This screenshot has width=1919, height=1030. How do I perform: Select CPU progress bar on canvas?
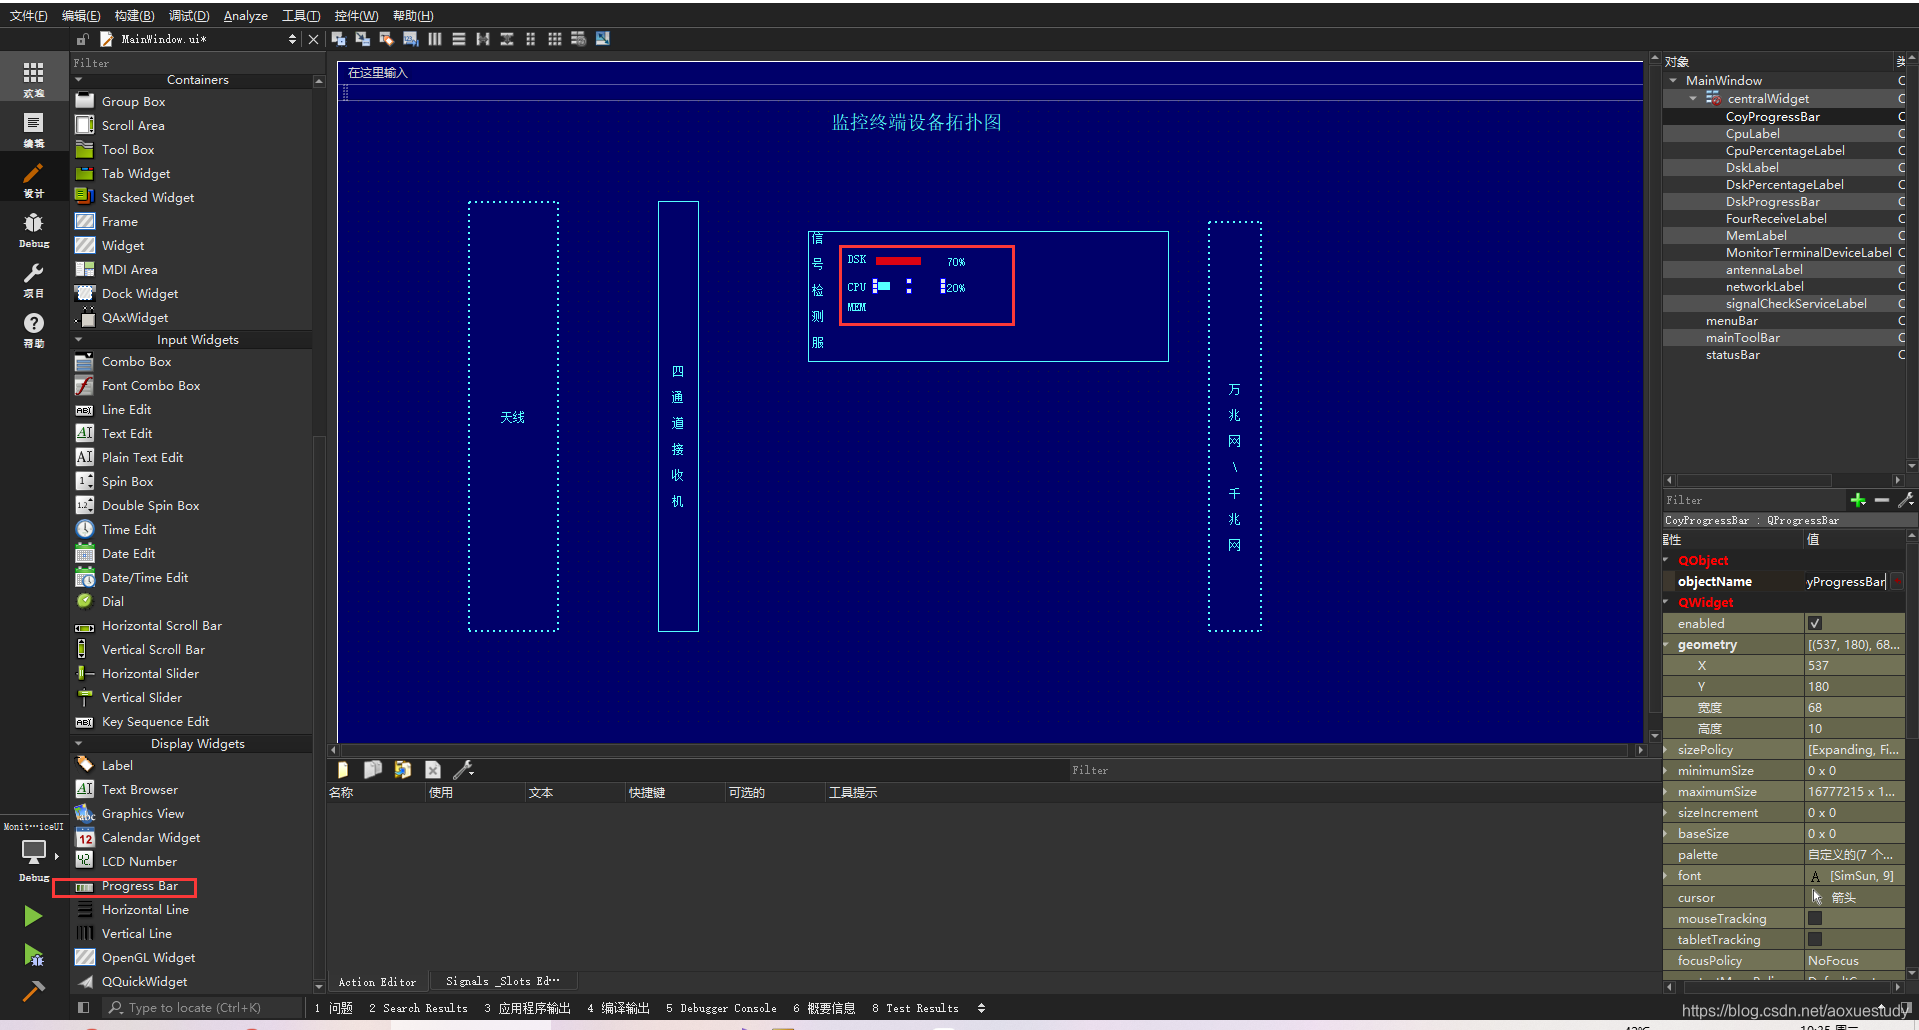908,287
